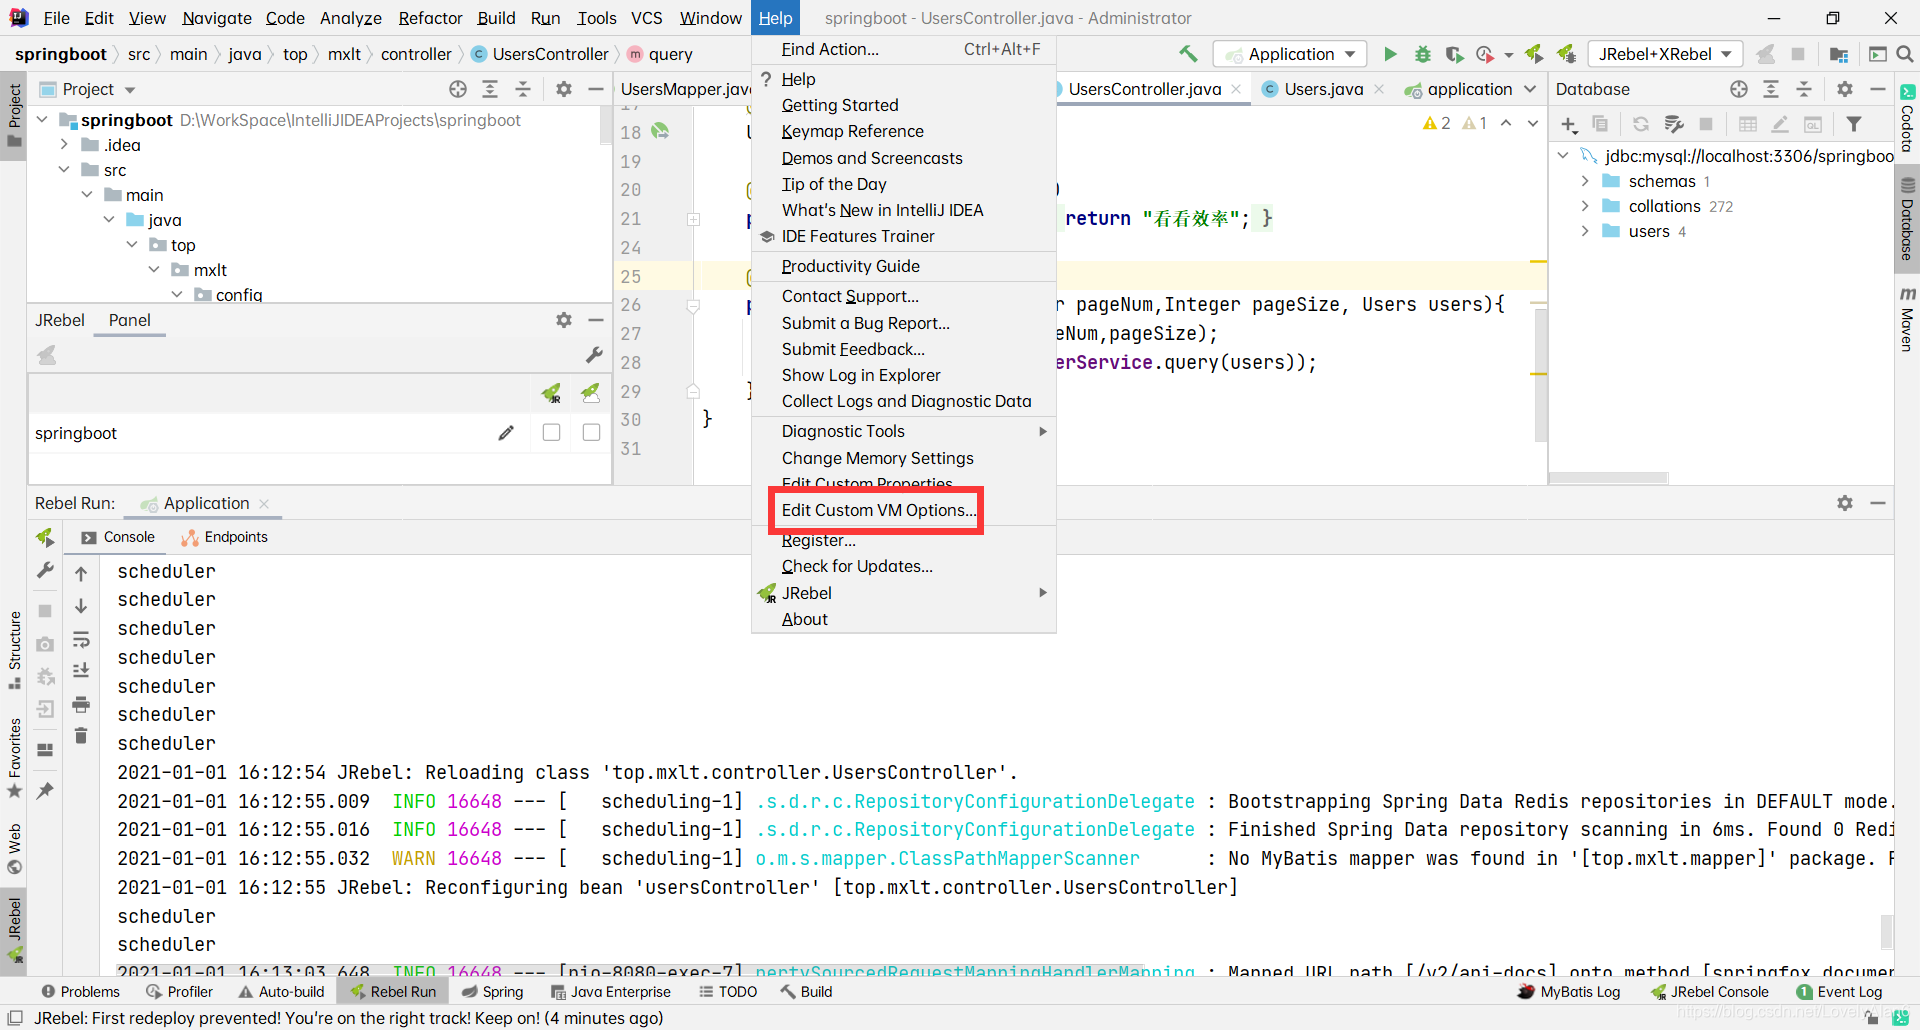The height and width of the screenshot is (1030, 1920).
Task: Click scroll up arrow in console toolbar
Action: point(81,573)
